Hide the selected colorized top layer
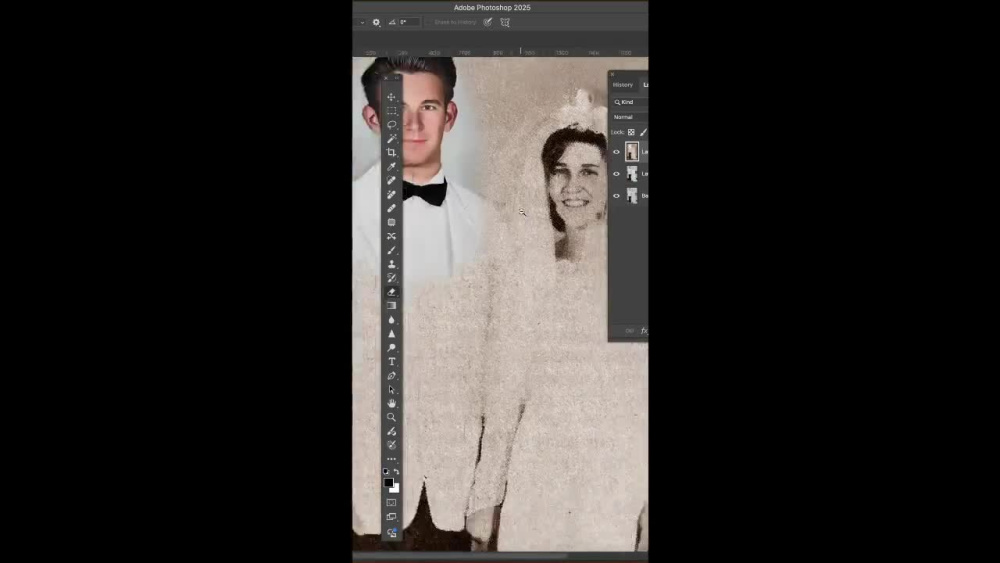The width and height of the screenshot is (1000, 563). [x=616, y=152]
